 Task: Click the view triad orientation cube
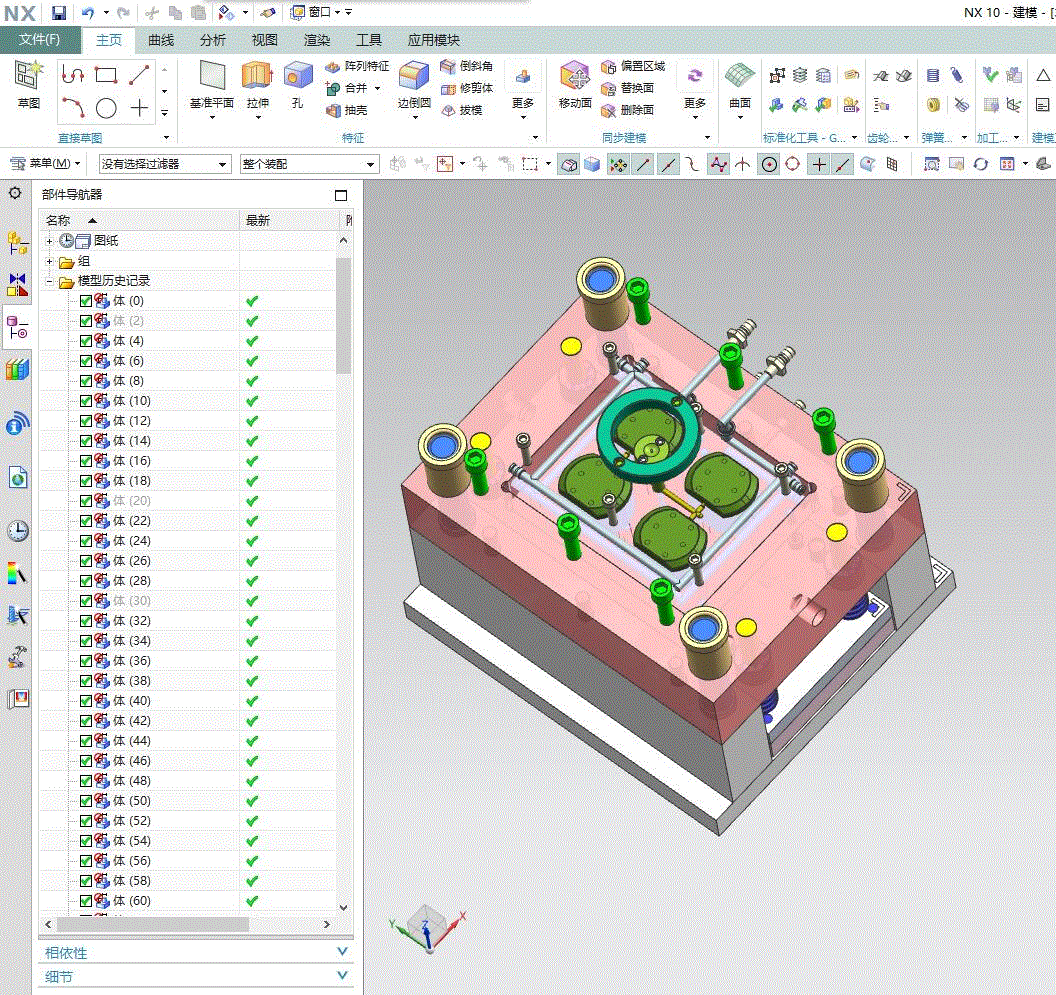pos(427,926)
